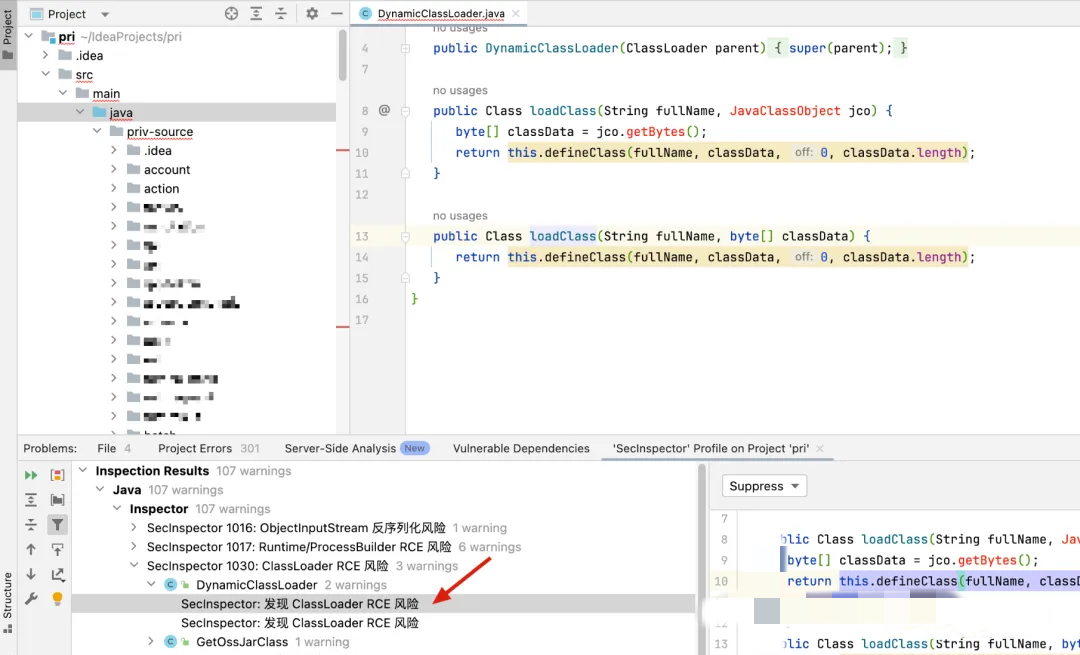The width and height of the screenshot is (1080, 655).
Task: Click the Select Opened File target icon
Action: click(231, 13)
